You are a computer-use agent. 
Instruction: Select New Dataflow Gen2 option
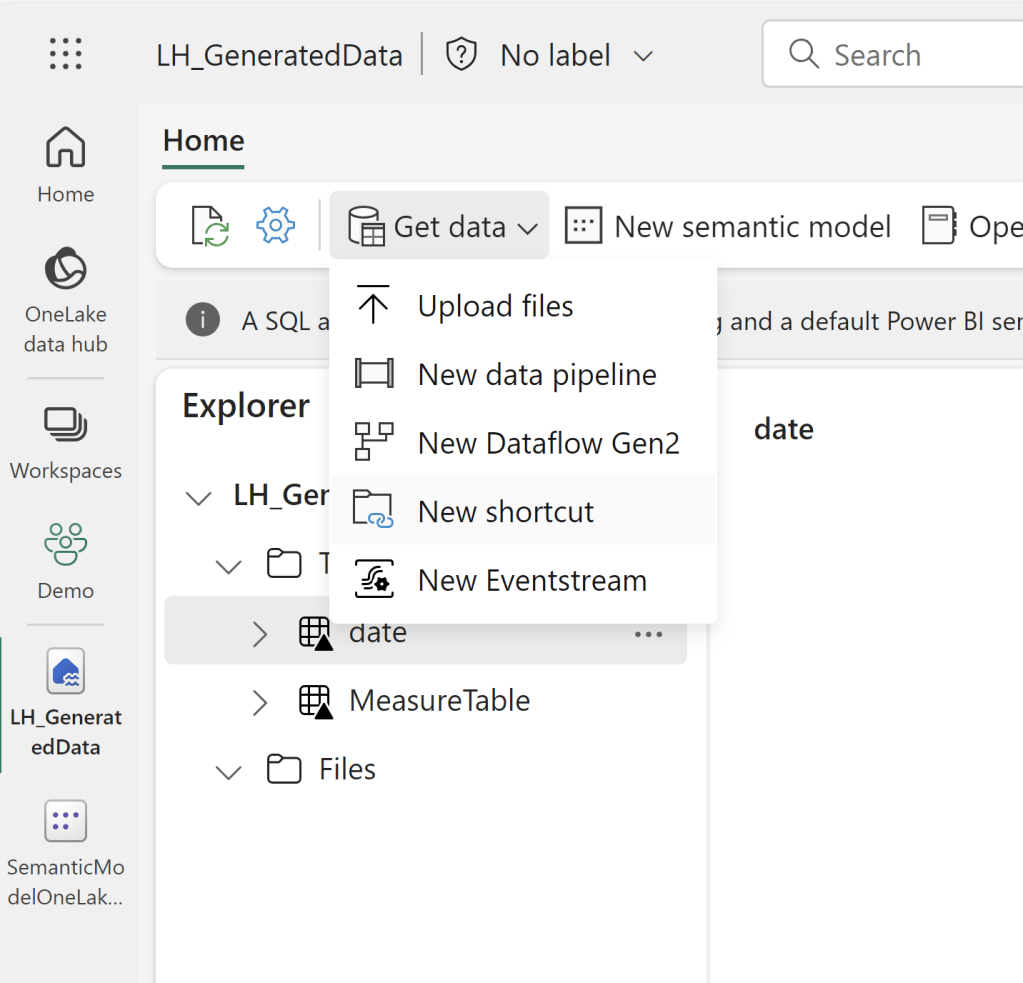click(x=548, y=443)
